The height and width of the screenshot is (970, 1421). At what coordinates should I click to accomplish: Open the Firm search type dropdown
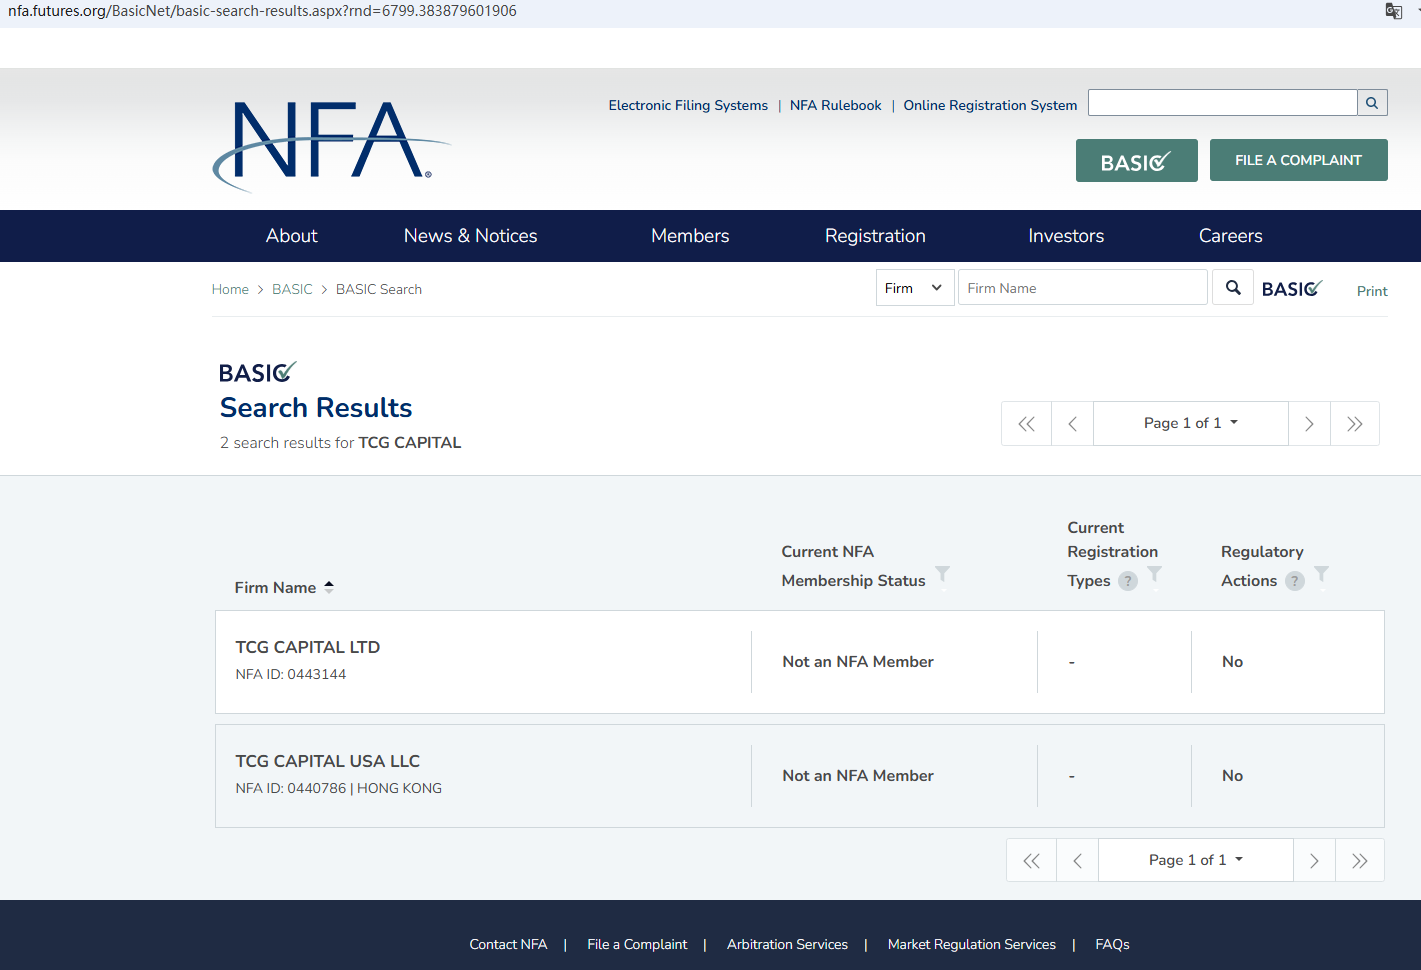pos(914,288)
